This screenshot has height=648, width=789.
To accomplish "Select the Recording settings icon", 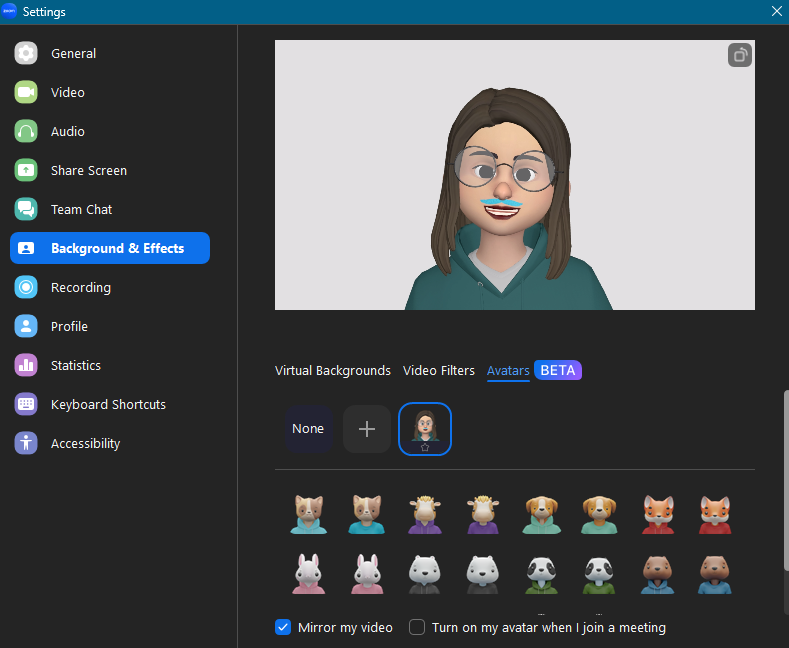I will click(26, 288).
